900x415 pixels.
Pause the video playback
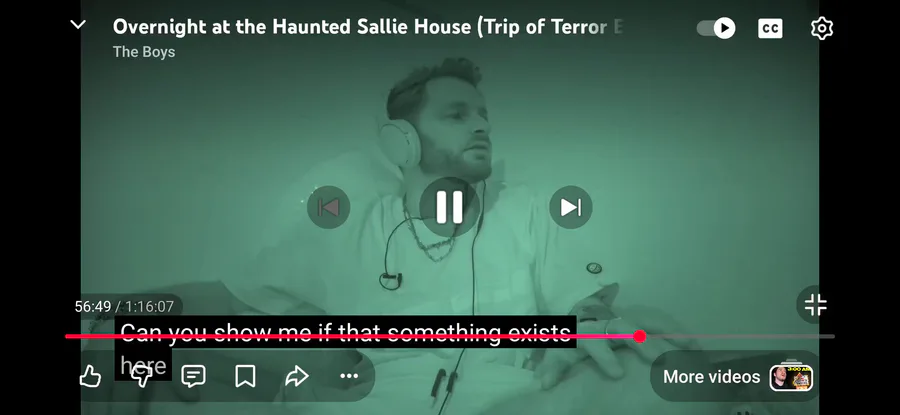click(x=449, y=207)
